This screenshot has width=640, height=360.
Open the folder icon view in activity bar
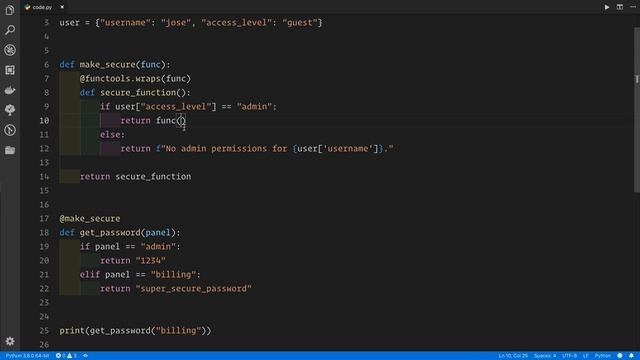[x=10, y=150]
